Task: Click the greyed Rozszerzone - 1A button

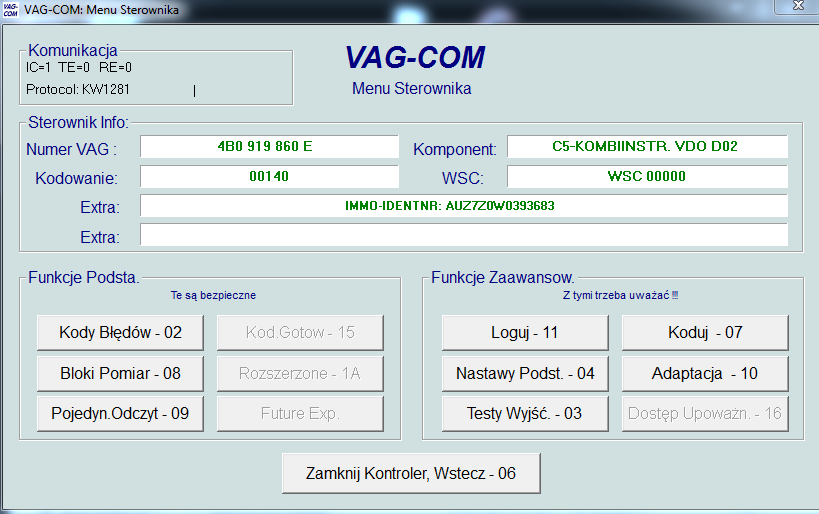Action: (x=300, y=373)
